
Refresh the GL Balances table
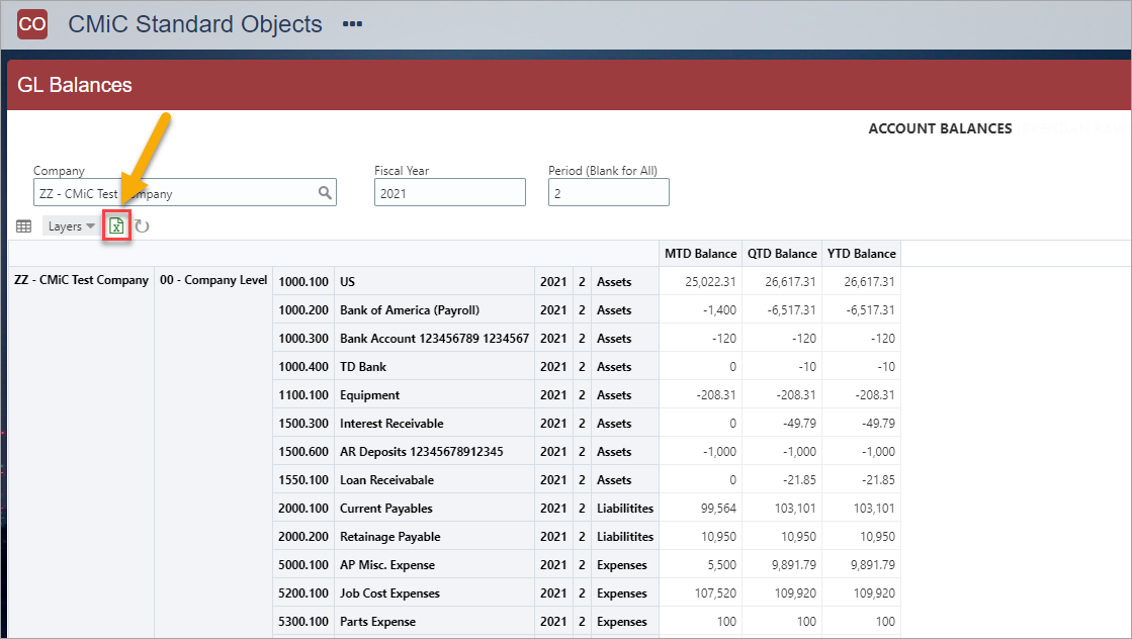142,227
